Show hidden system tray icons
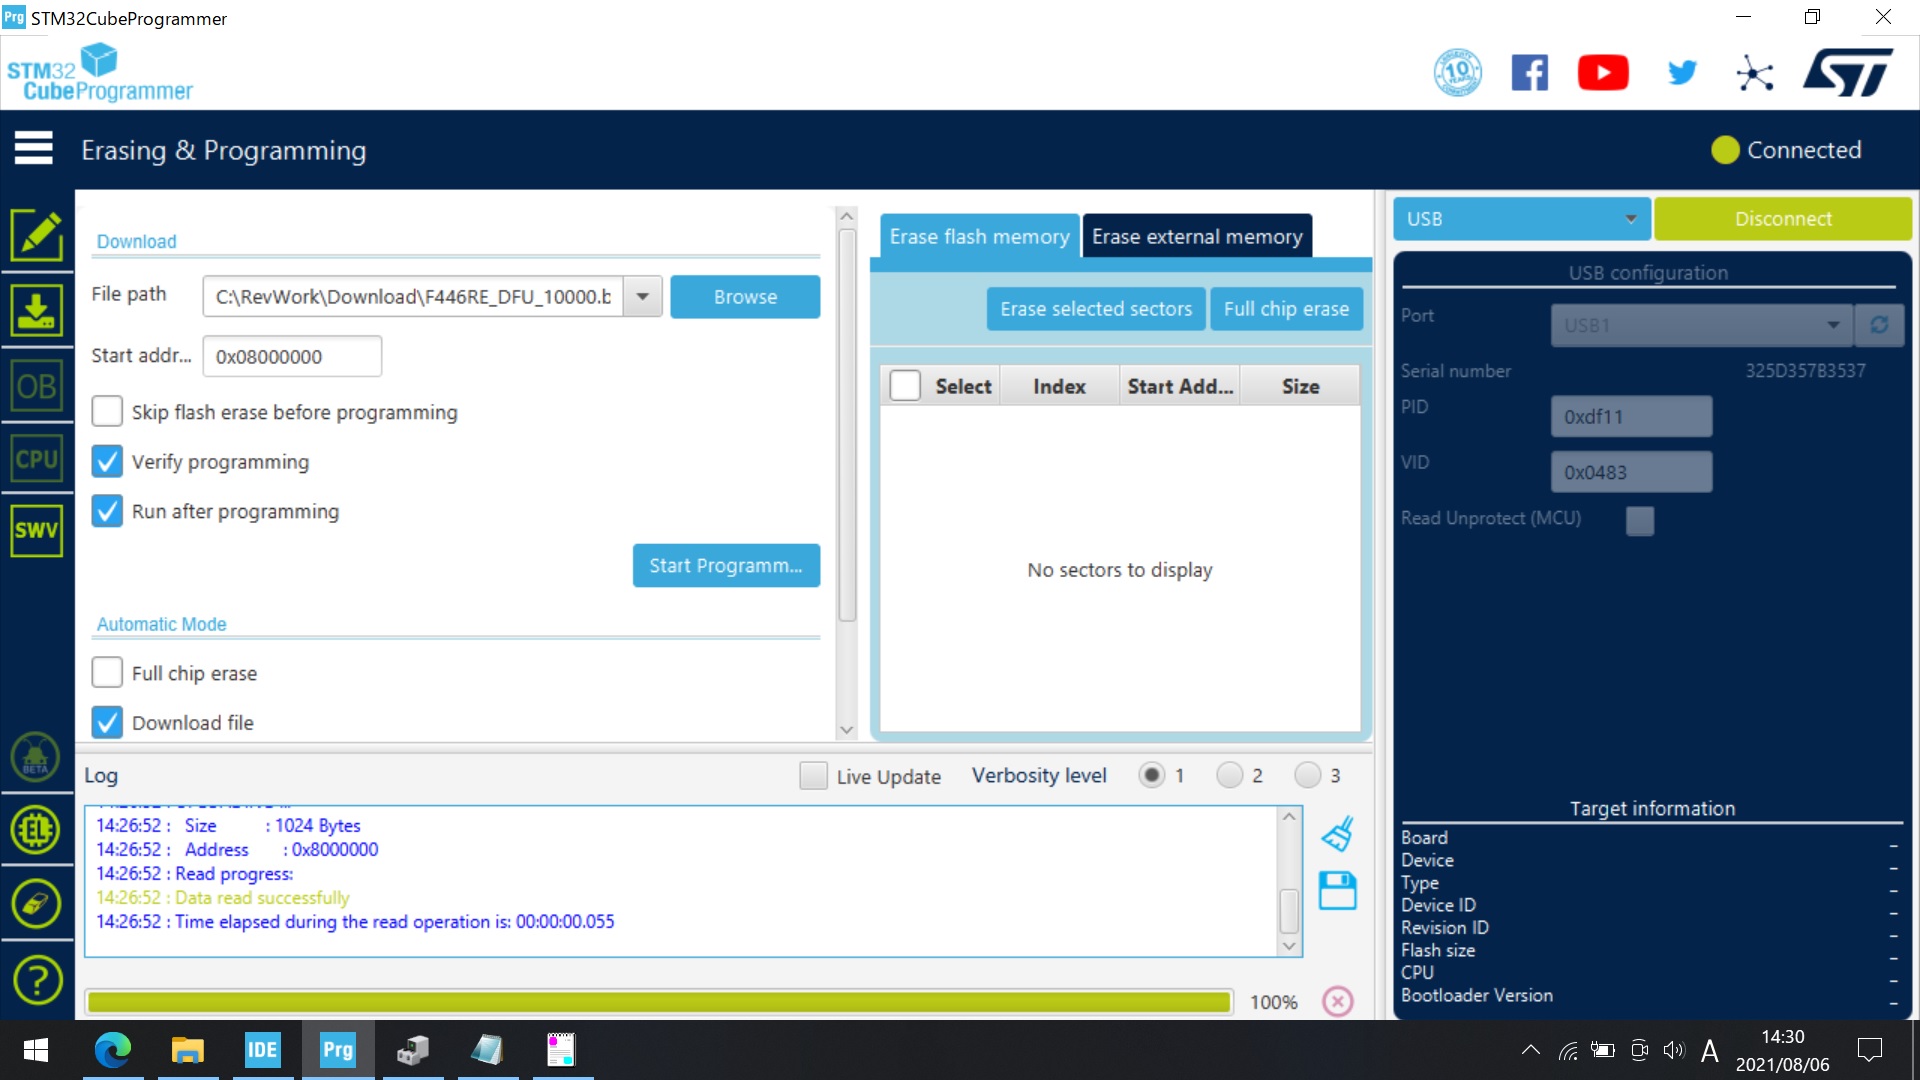Image resolution: width=1920 pixels, height=1080 pixels. [1530, 1050]
